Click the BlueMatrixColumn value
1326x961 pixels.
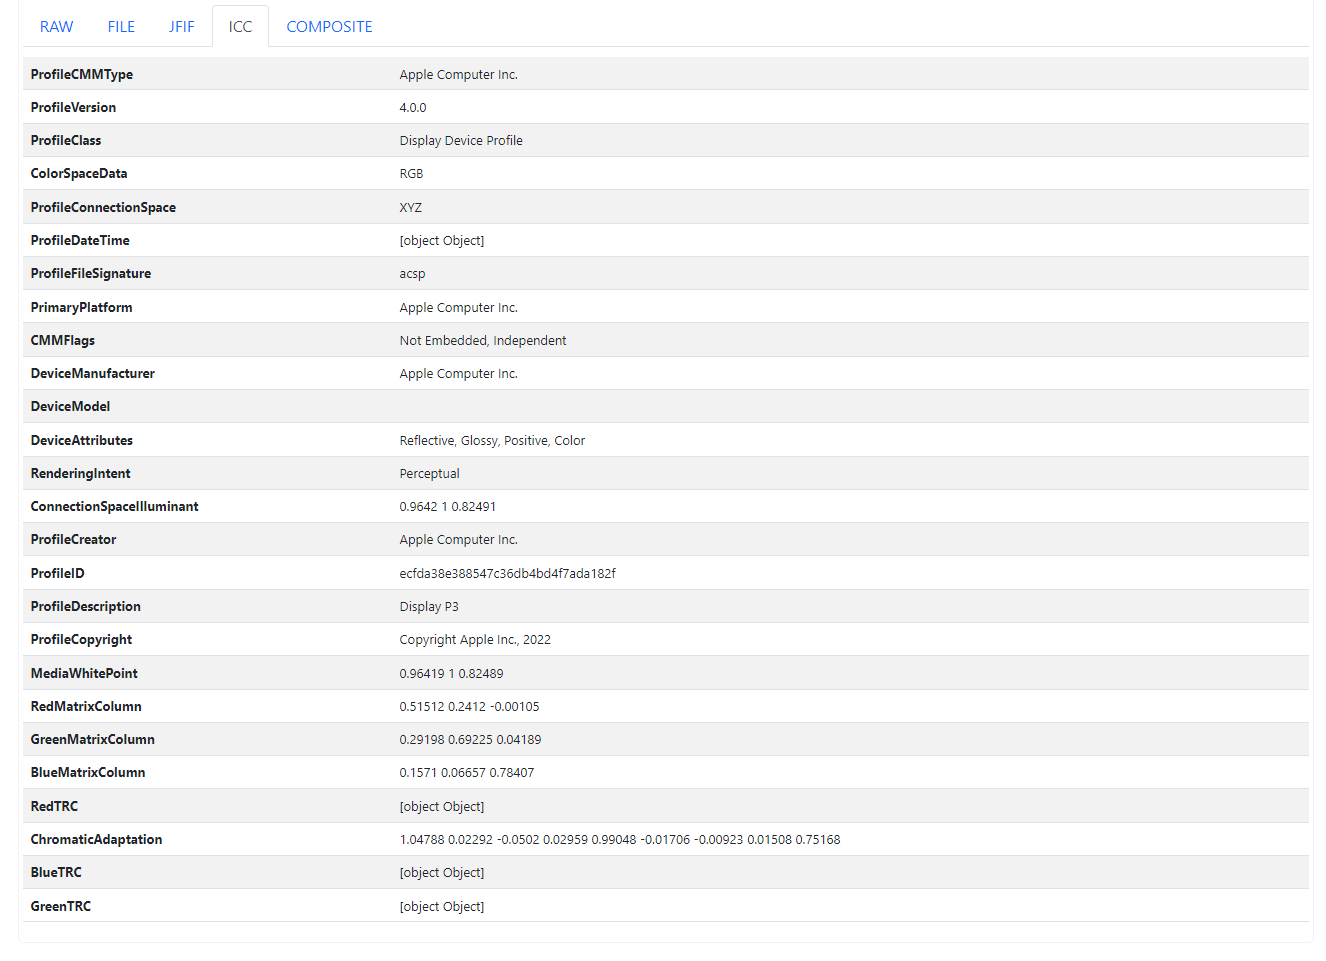[467, 773]
